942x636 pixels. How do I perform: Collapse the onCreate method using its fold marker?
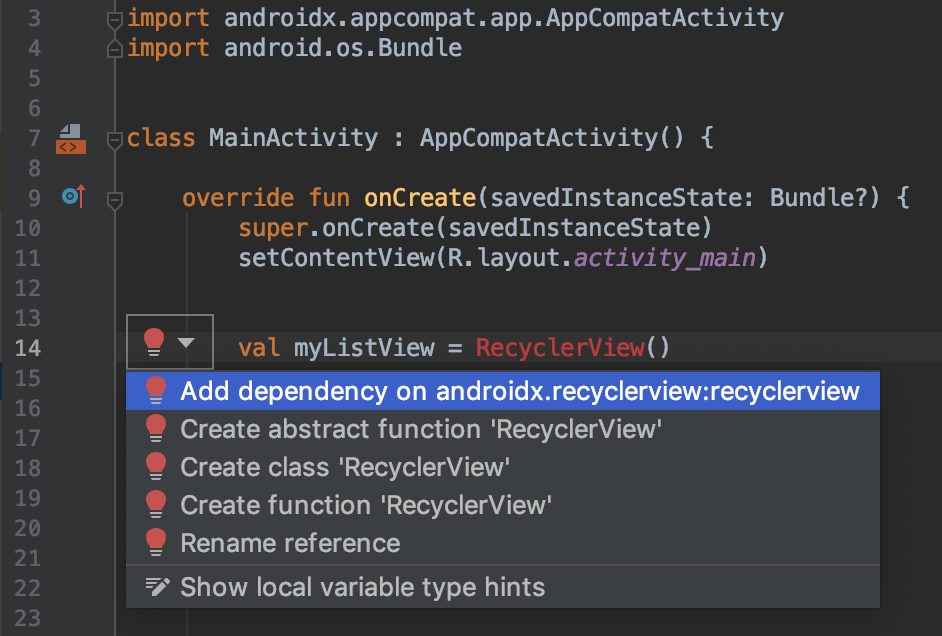113,197
